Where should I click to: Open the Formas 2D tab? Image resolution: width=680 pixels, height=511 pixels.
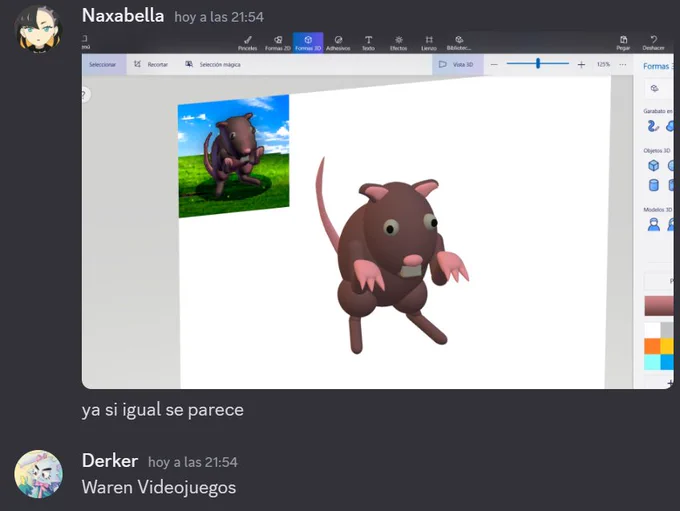pyautogui.click(x=278, y=43)
